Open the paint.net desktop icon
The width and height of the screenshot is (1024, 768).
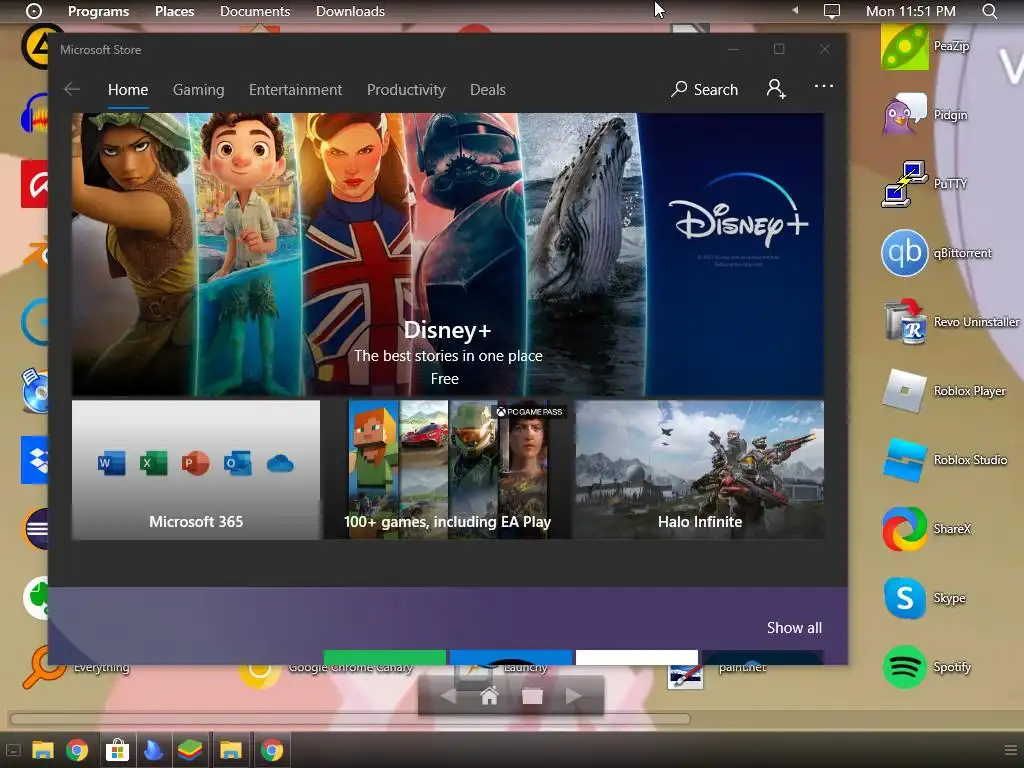(684, 676)
